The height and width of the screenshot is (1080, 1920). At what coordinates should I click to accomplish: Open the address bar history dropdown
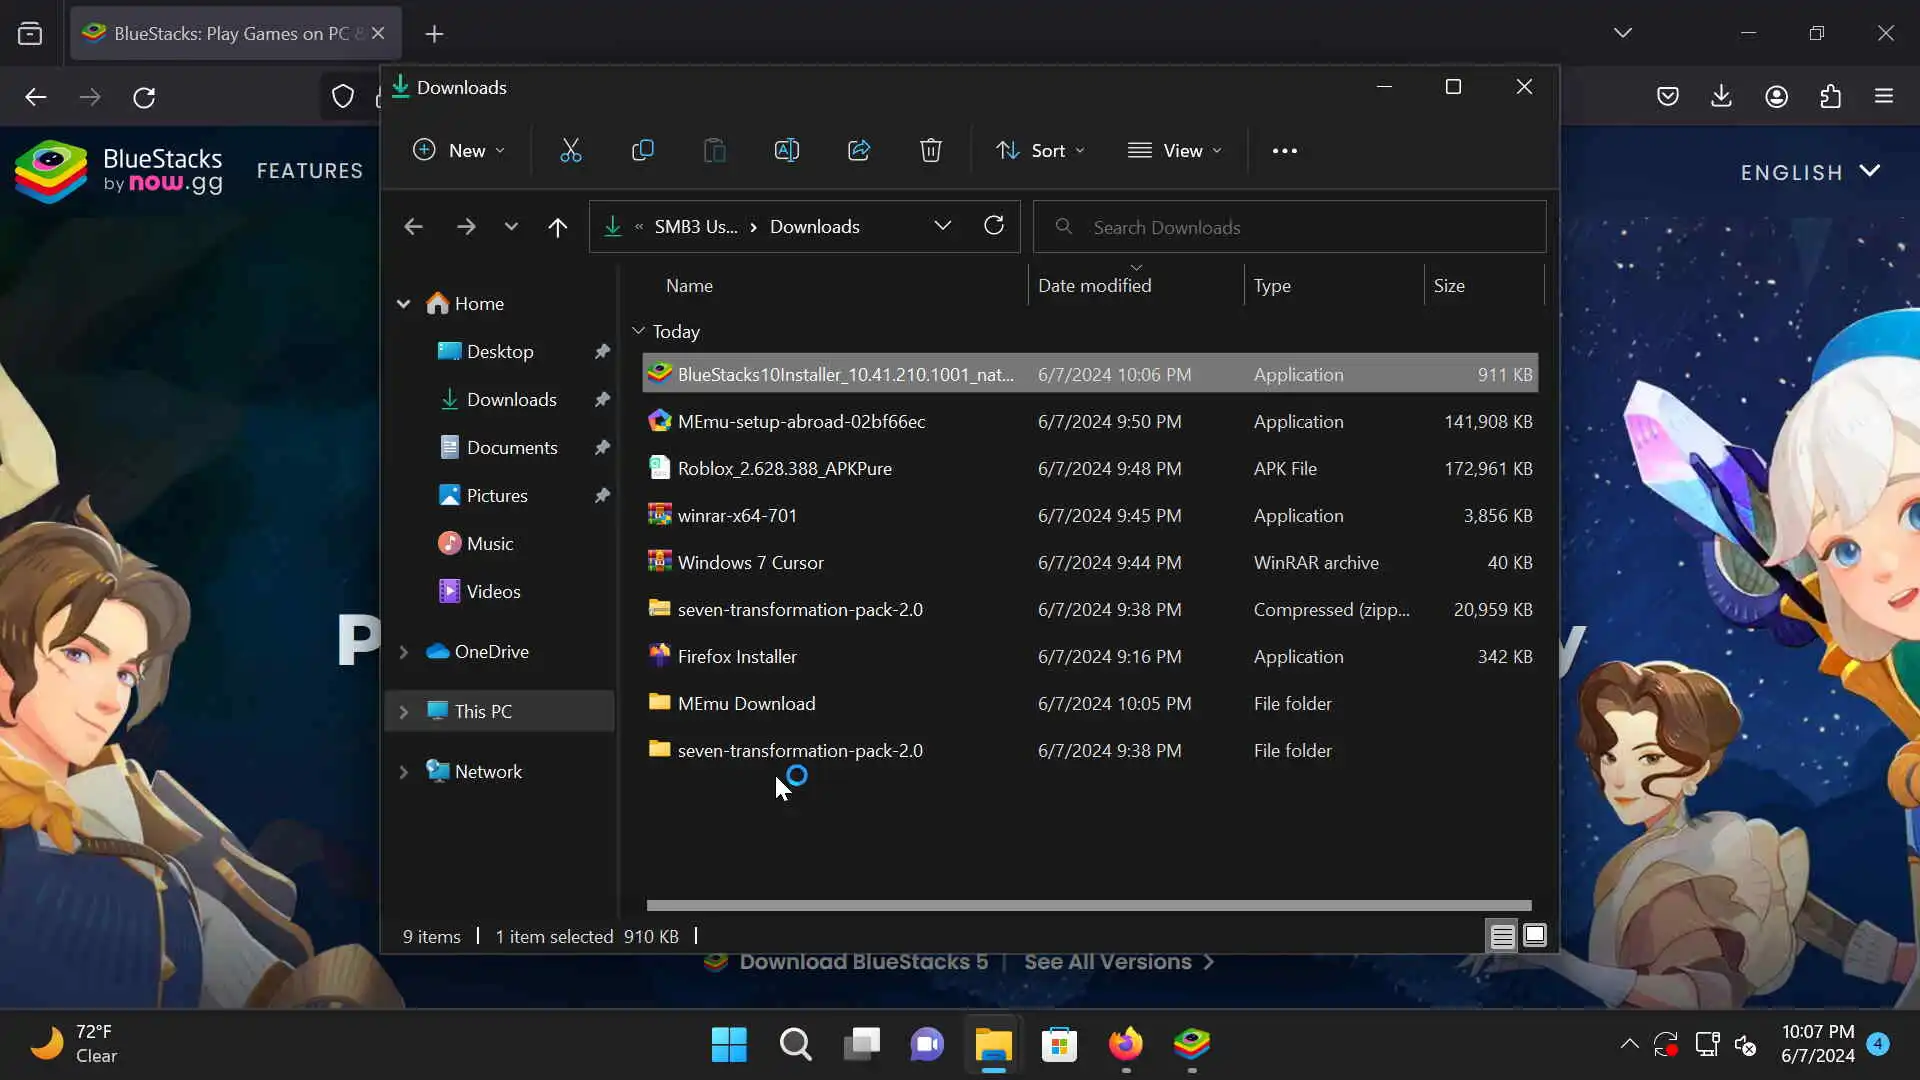942,226
